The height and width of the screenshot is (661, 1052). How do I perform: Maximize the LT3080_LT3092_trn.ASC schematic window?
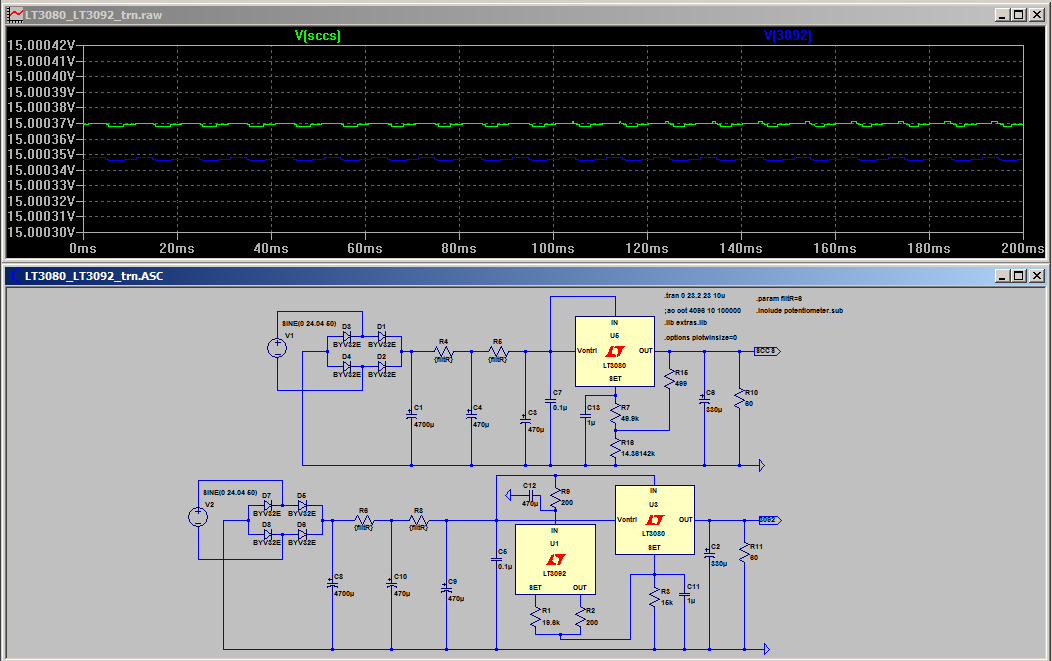coord(1018,276)
